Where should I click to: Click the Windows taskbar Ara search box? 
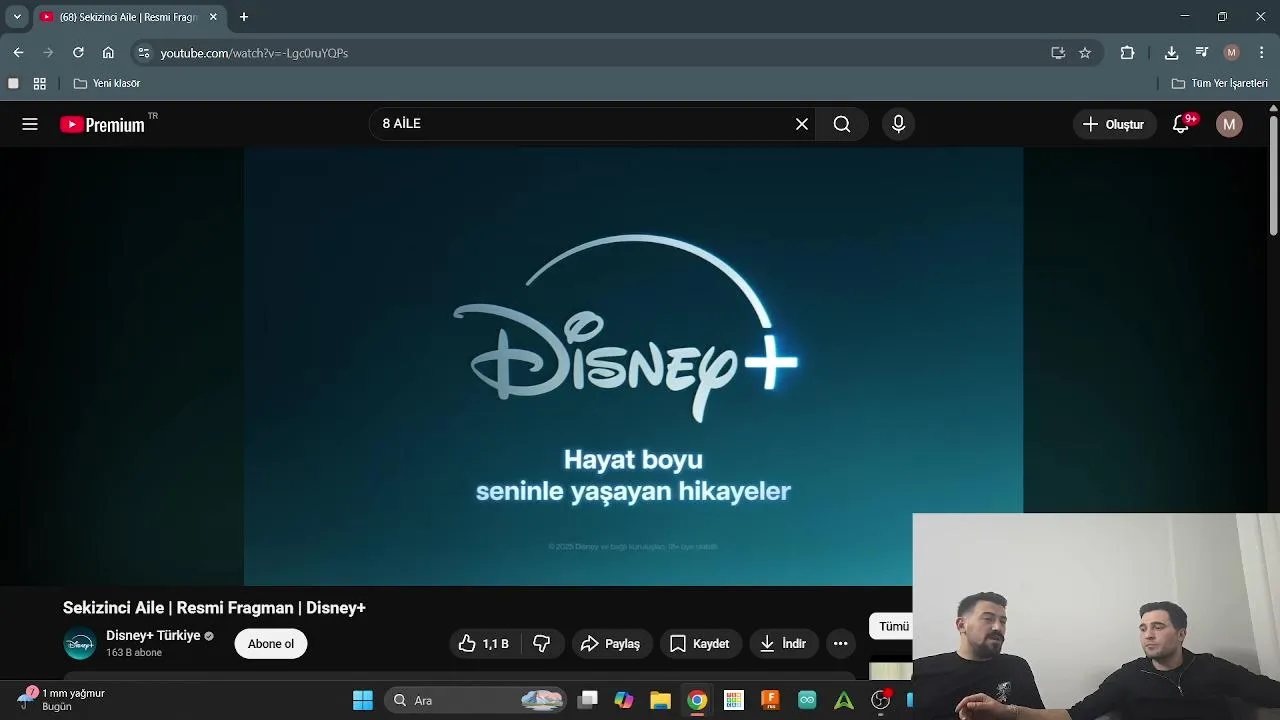pyautogui.click(x=475, y=700)
